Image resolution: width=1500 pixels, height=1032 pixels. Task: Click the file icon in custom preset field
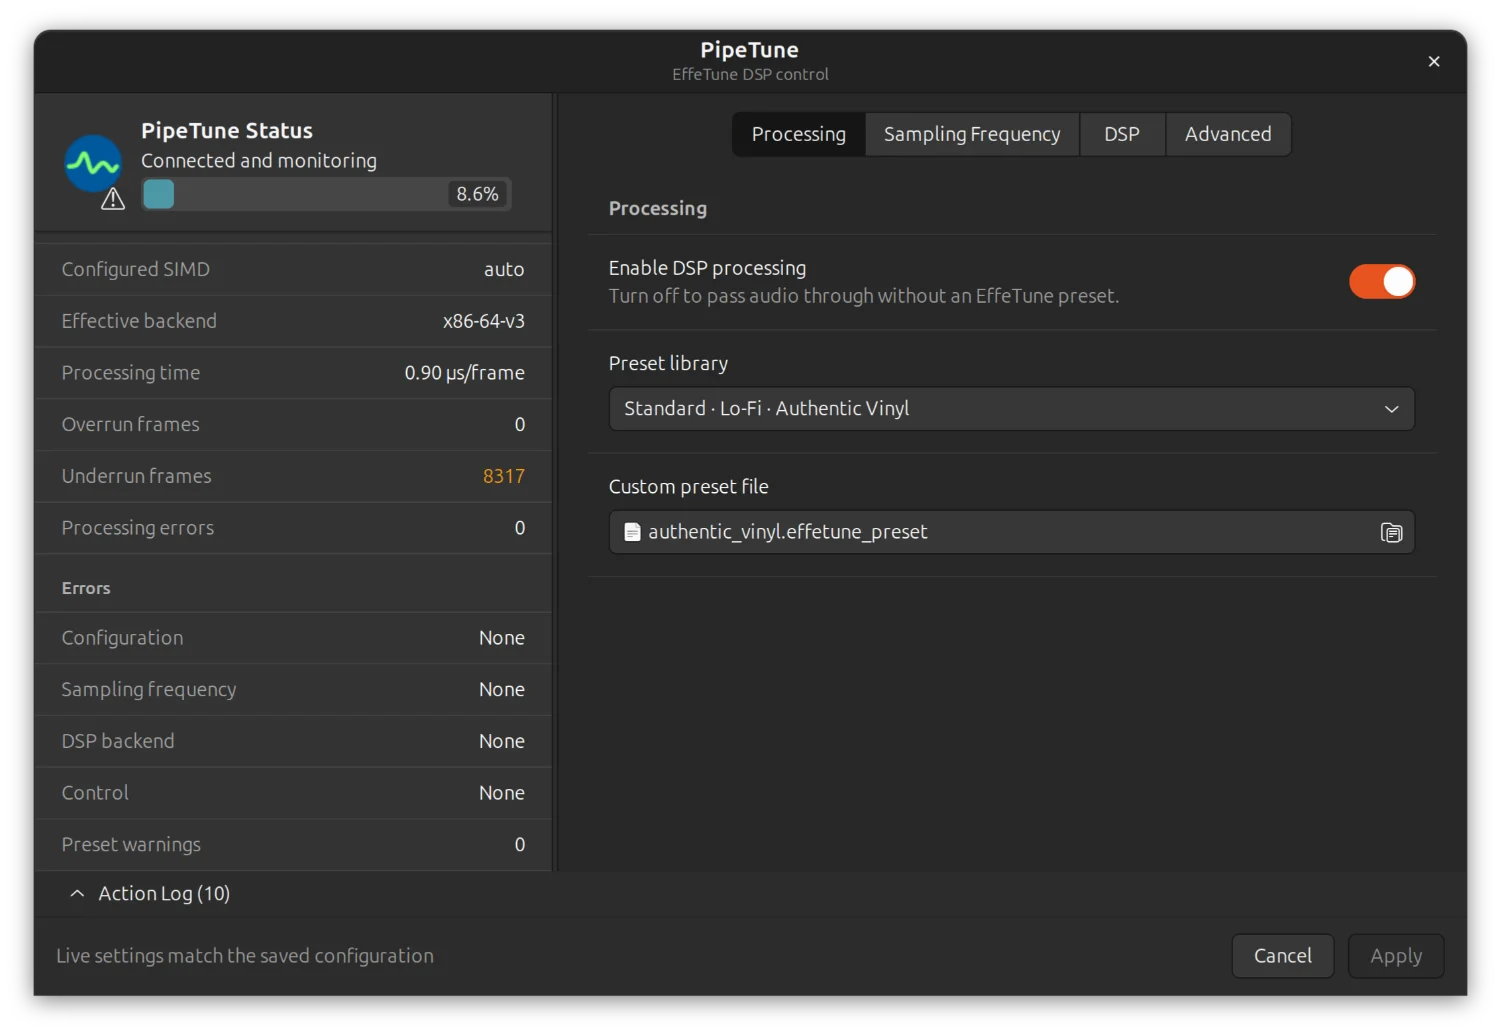632,532
